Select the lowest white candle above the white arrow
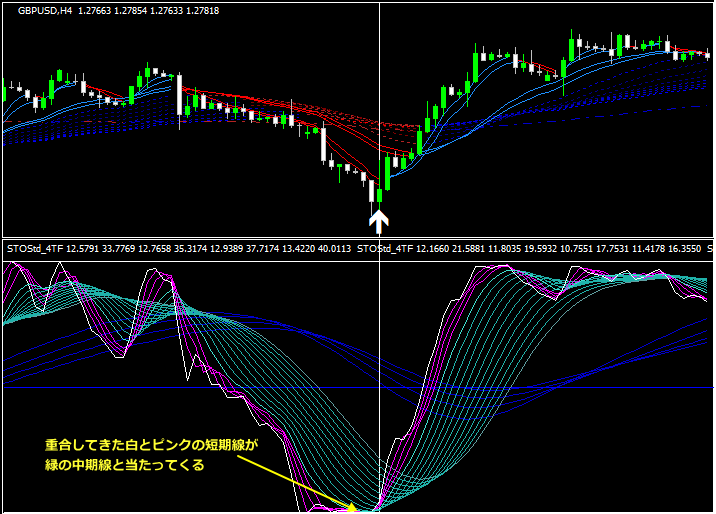The image size is (716, 514). (x=371, y=190)
